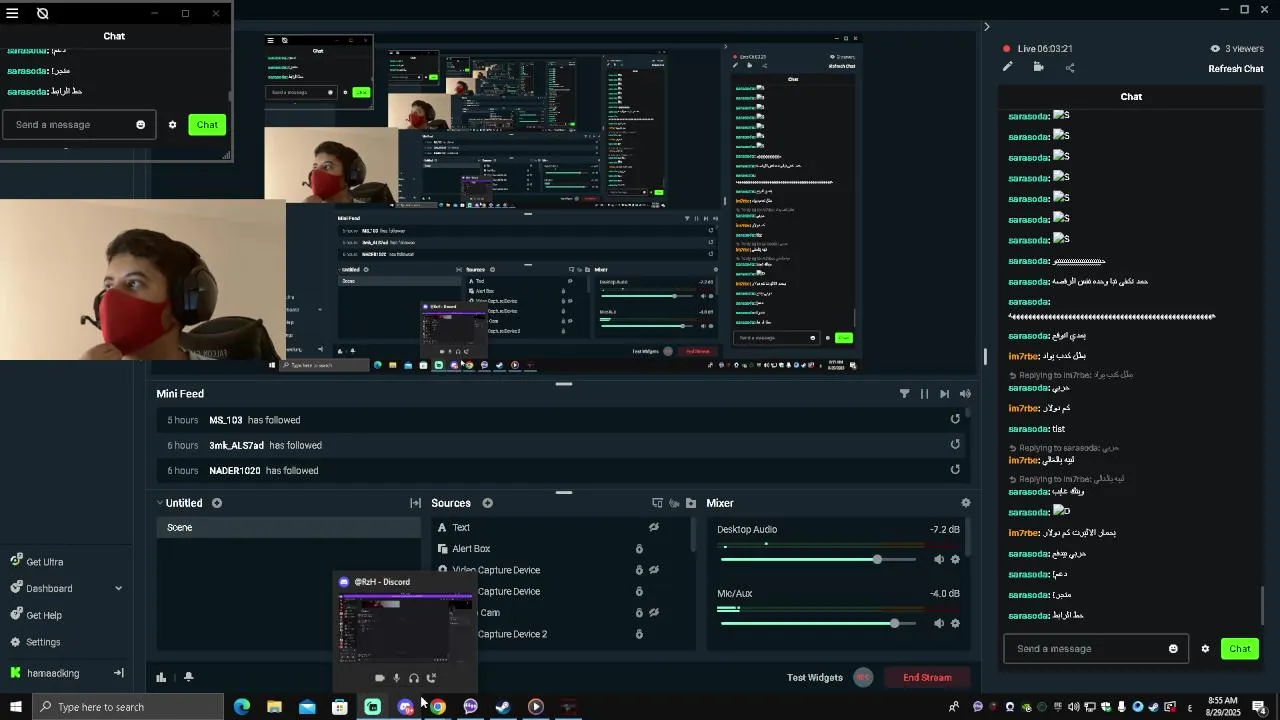Open scene transitions icon in the Scenes panel
The height and width of the screenshot is (720, 1280).
click(x=415, y=503)
